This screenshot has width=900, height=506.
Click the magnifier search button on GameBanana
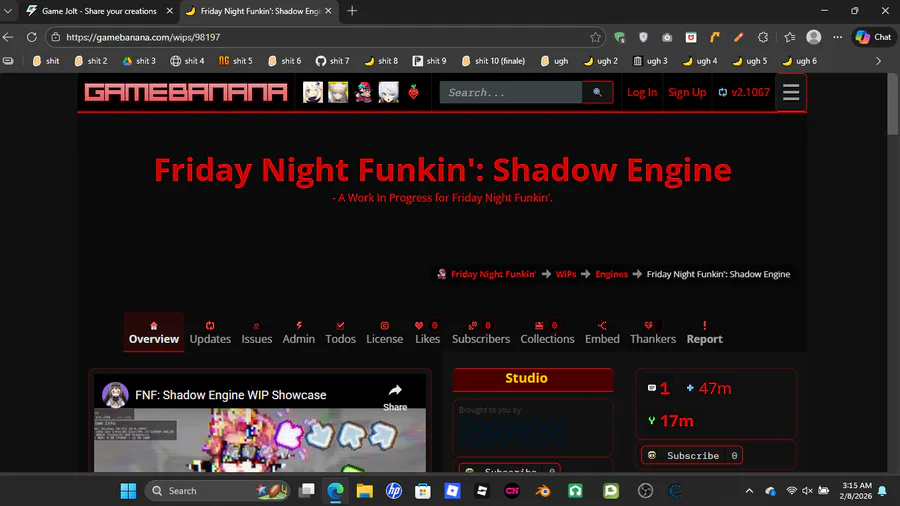(x=598, y=92)
